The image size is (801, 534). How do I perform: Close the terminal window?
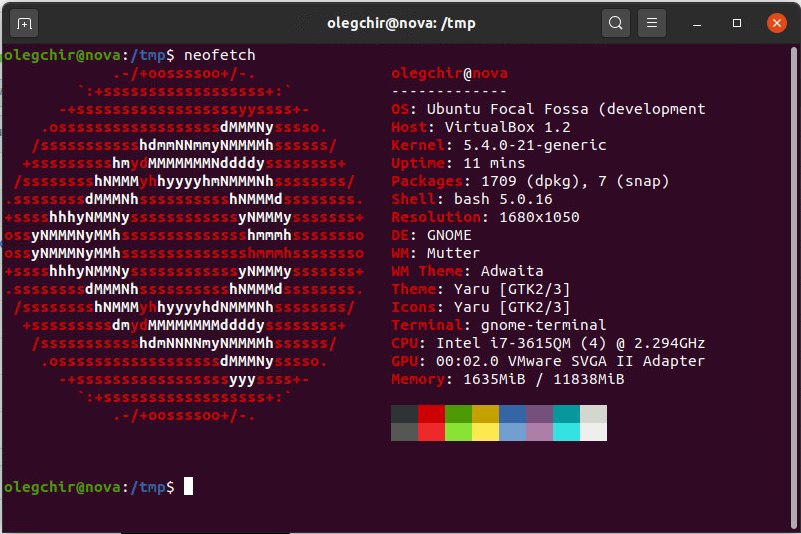pyautogui.click(x=776, y=23)
